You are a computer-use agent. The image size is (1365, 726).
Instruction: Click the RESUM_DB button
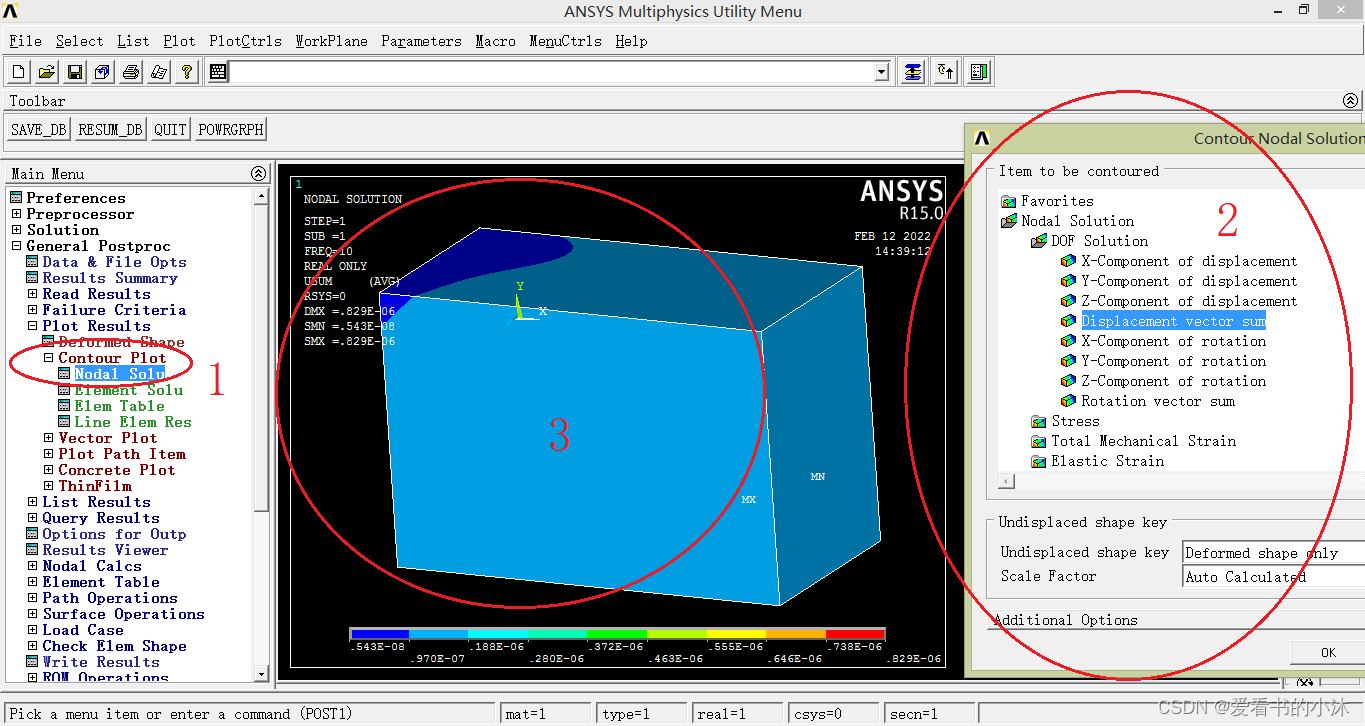click(111, 130)
